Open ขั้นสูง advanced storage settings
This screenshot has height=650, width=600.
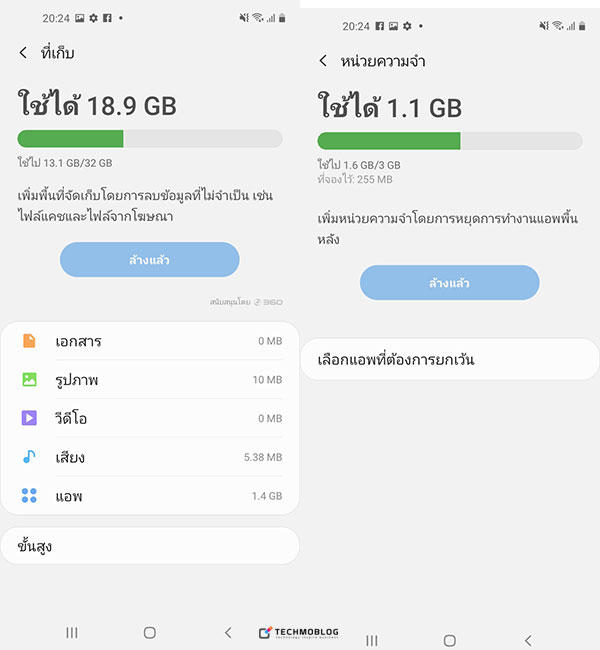click(x=150, y=546)
